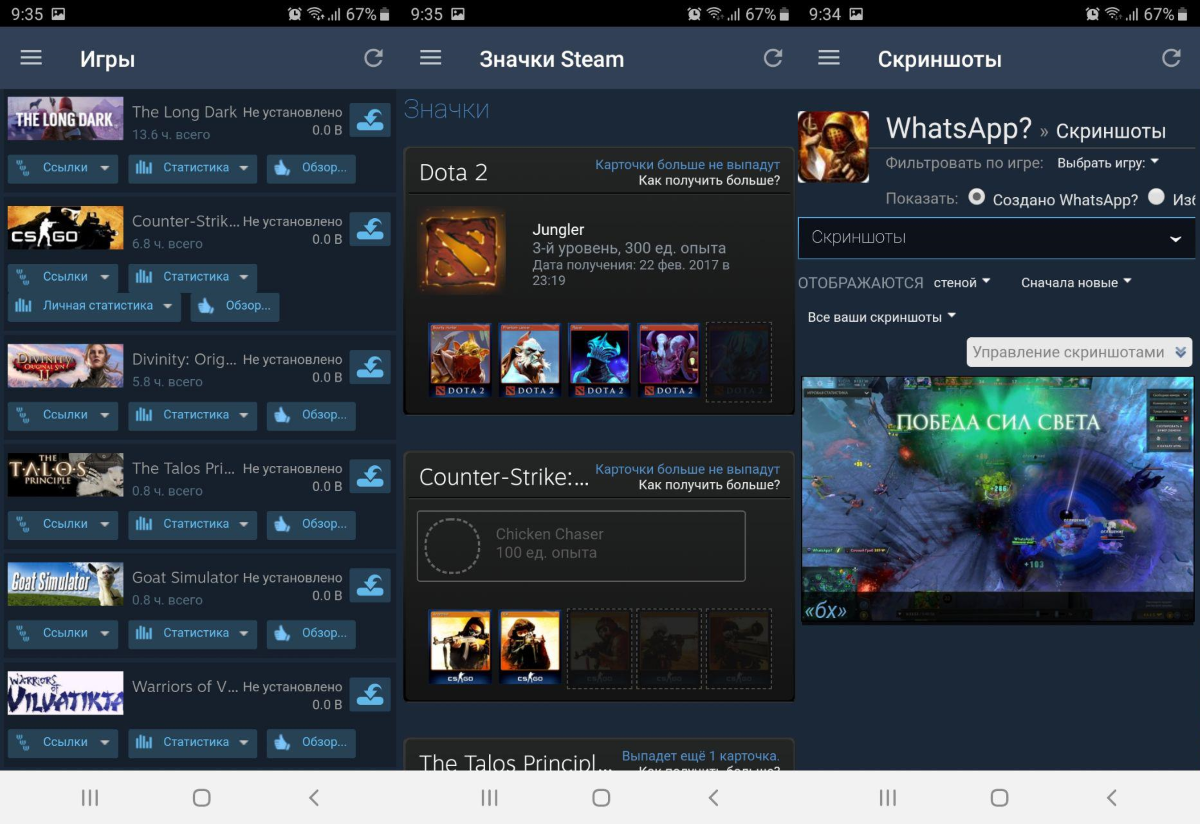Open second CS:GO trading card
This screenshot has width=1200, height=824.
pyautogui.click(x=530, y=648)
